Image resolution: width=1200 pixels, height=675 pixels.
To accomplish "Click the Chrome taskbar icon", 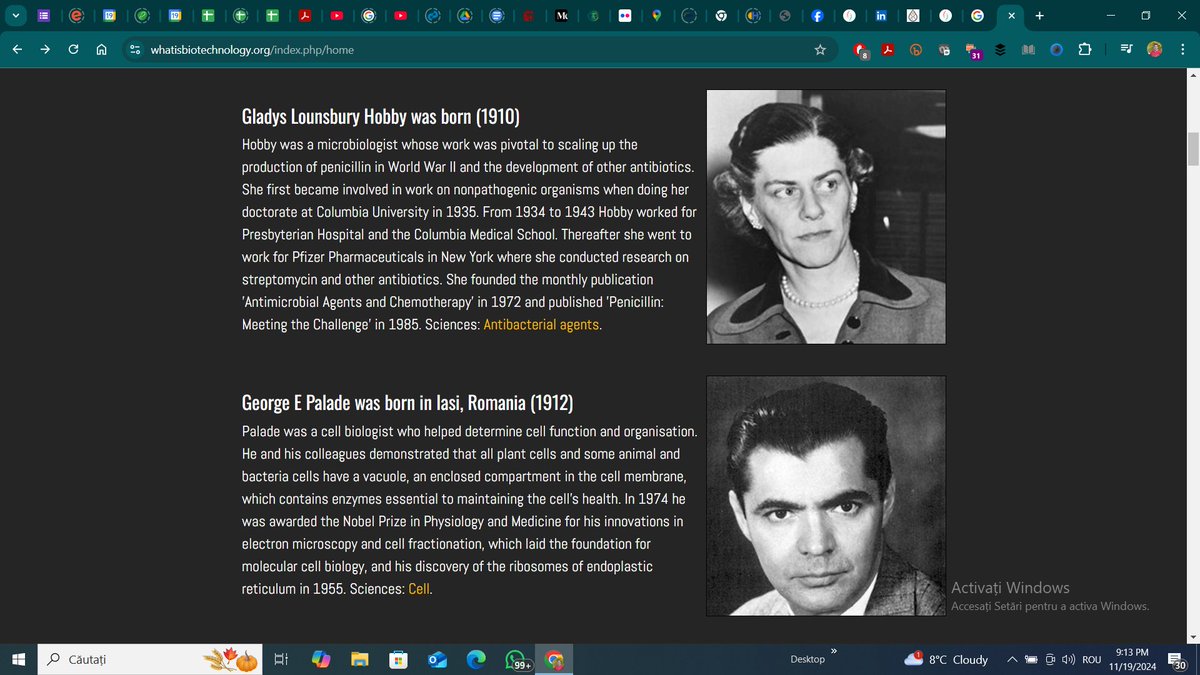I will 554,659.
